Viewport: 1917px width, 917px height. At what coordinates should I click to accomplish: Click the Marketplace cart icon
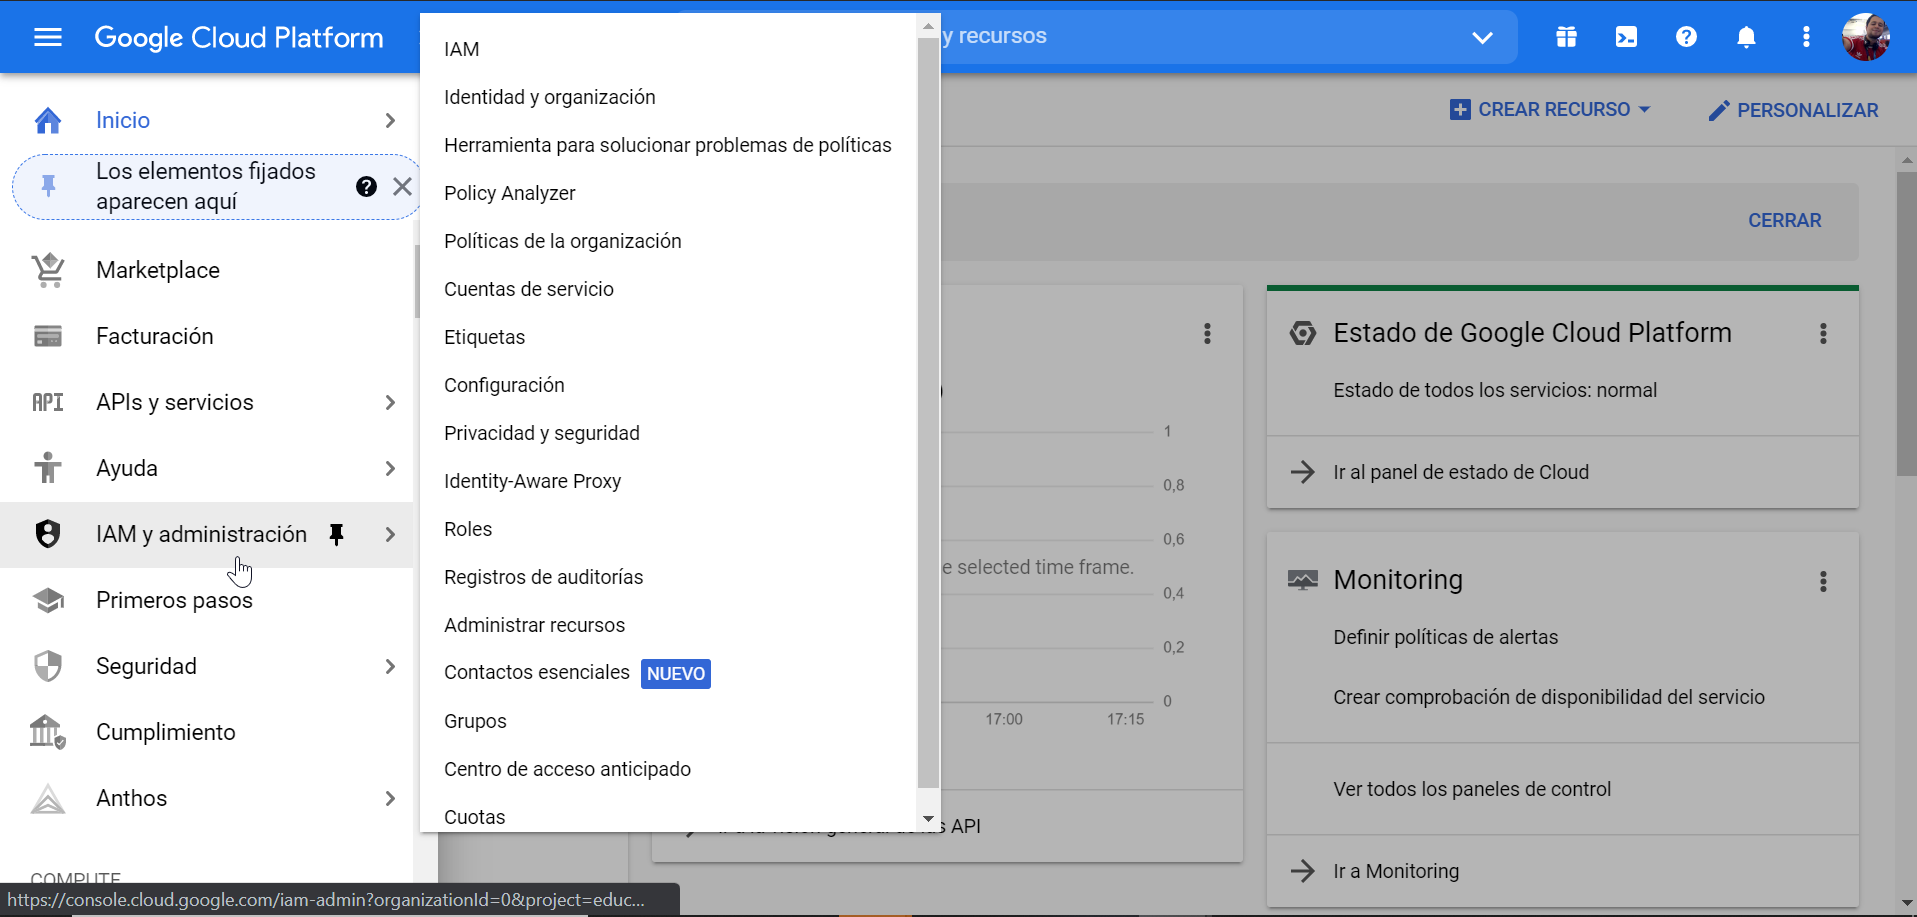(x=48, y=270)
